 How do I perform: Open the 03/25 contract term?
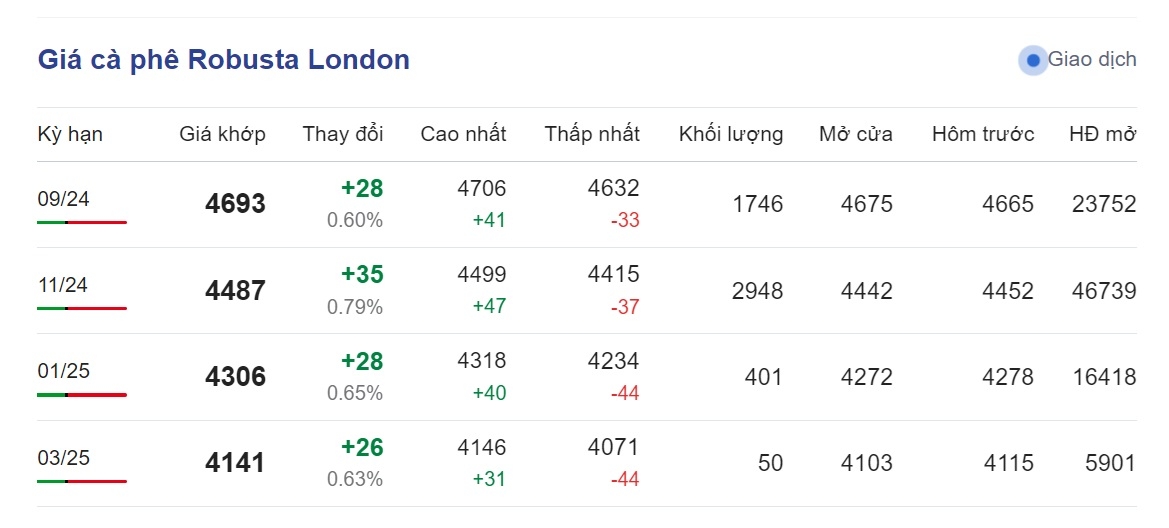click(63, 457)
